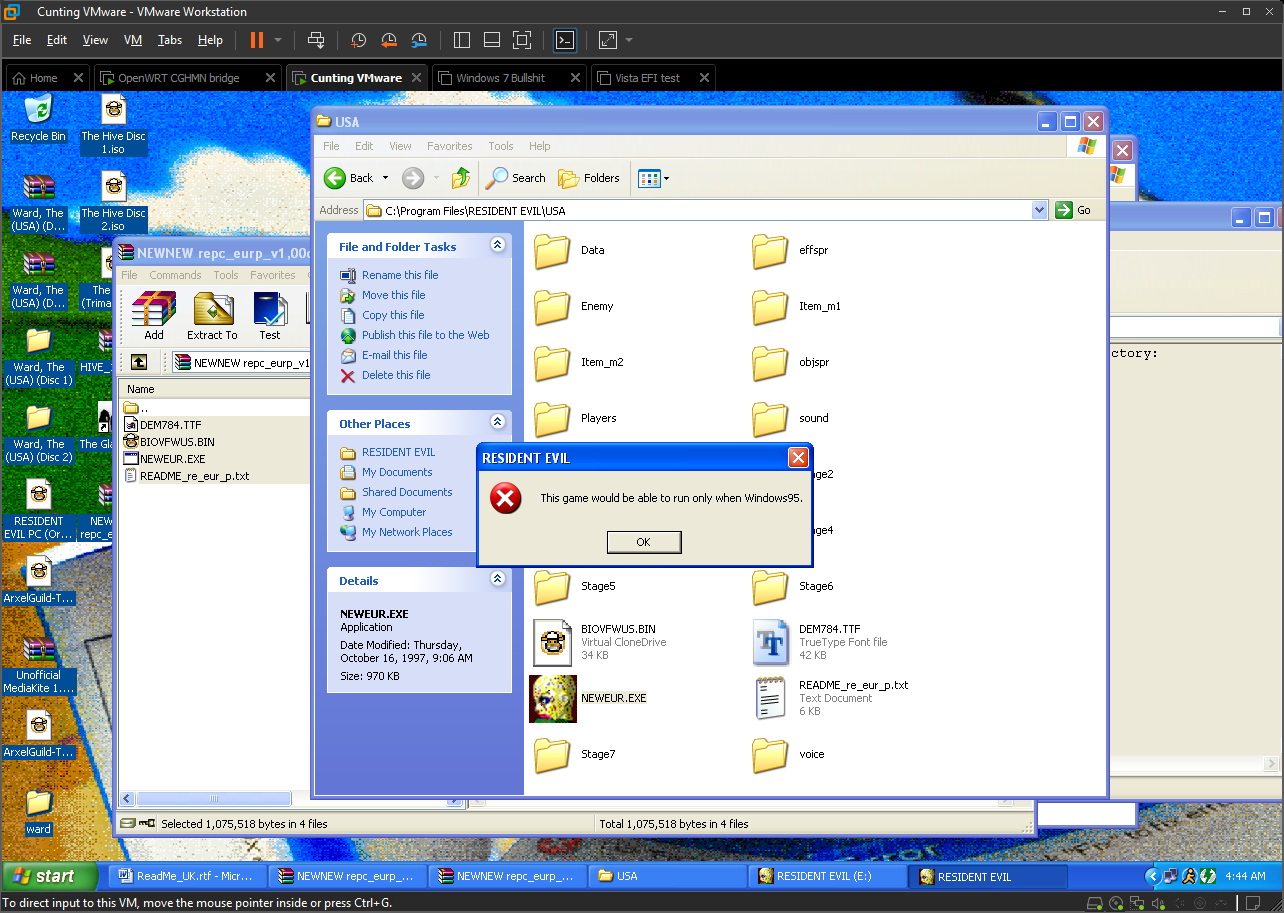Click OK in the RESIDENT EVIL error dialog
Image resolution: width=1284 pixels, height=913 pixels.
coord(644,542)
